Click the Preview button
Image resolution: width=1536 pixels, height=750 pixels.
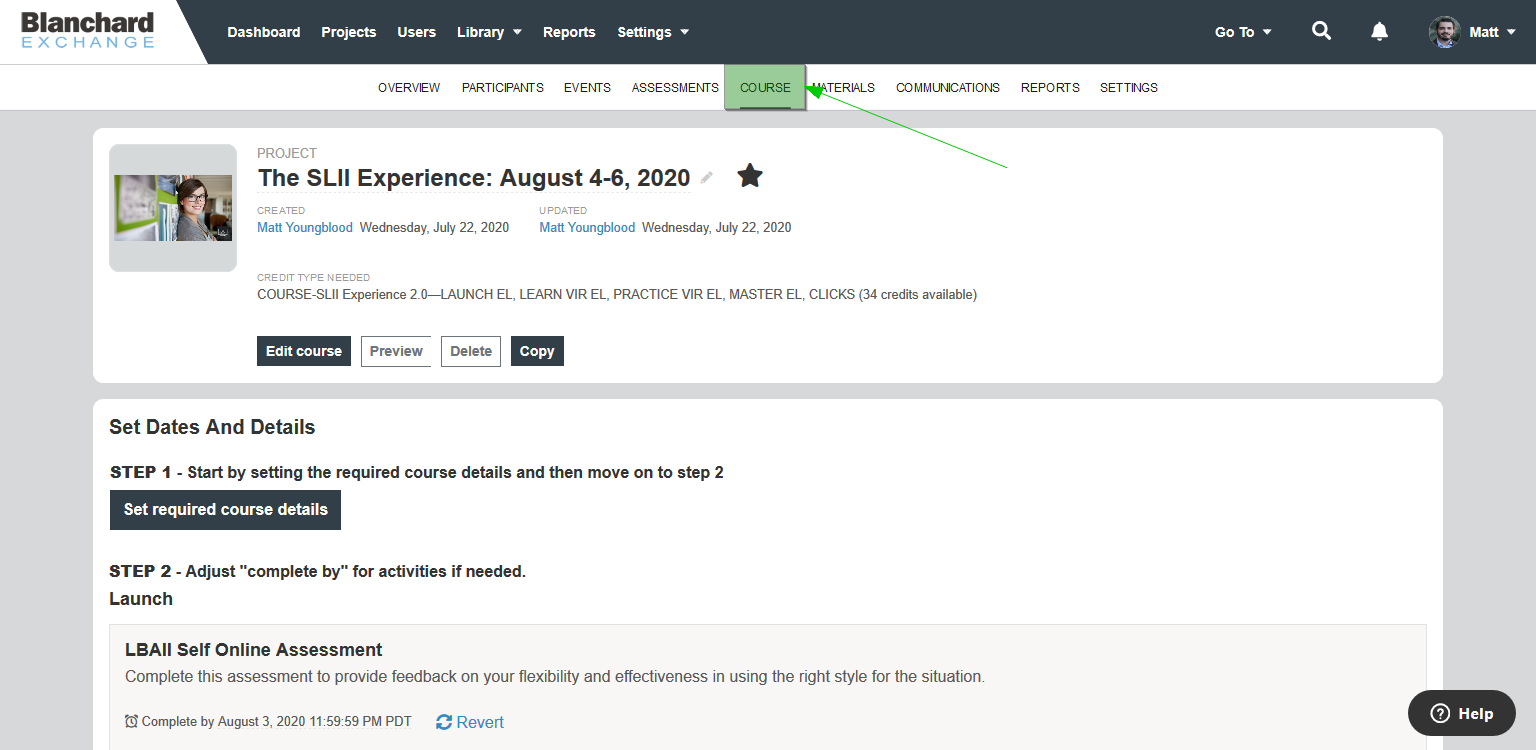[396, 351]
